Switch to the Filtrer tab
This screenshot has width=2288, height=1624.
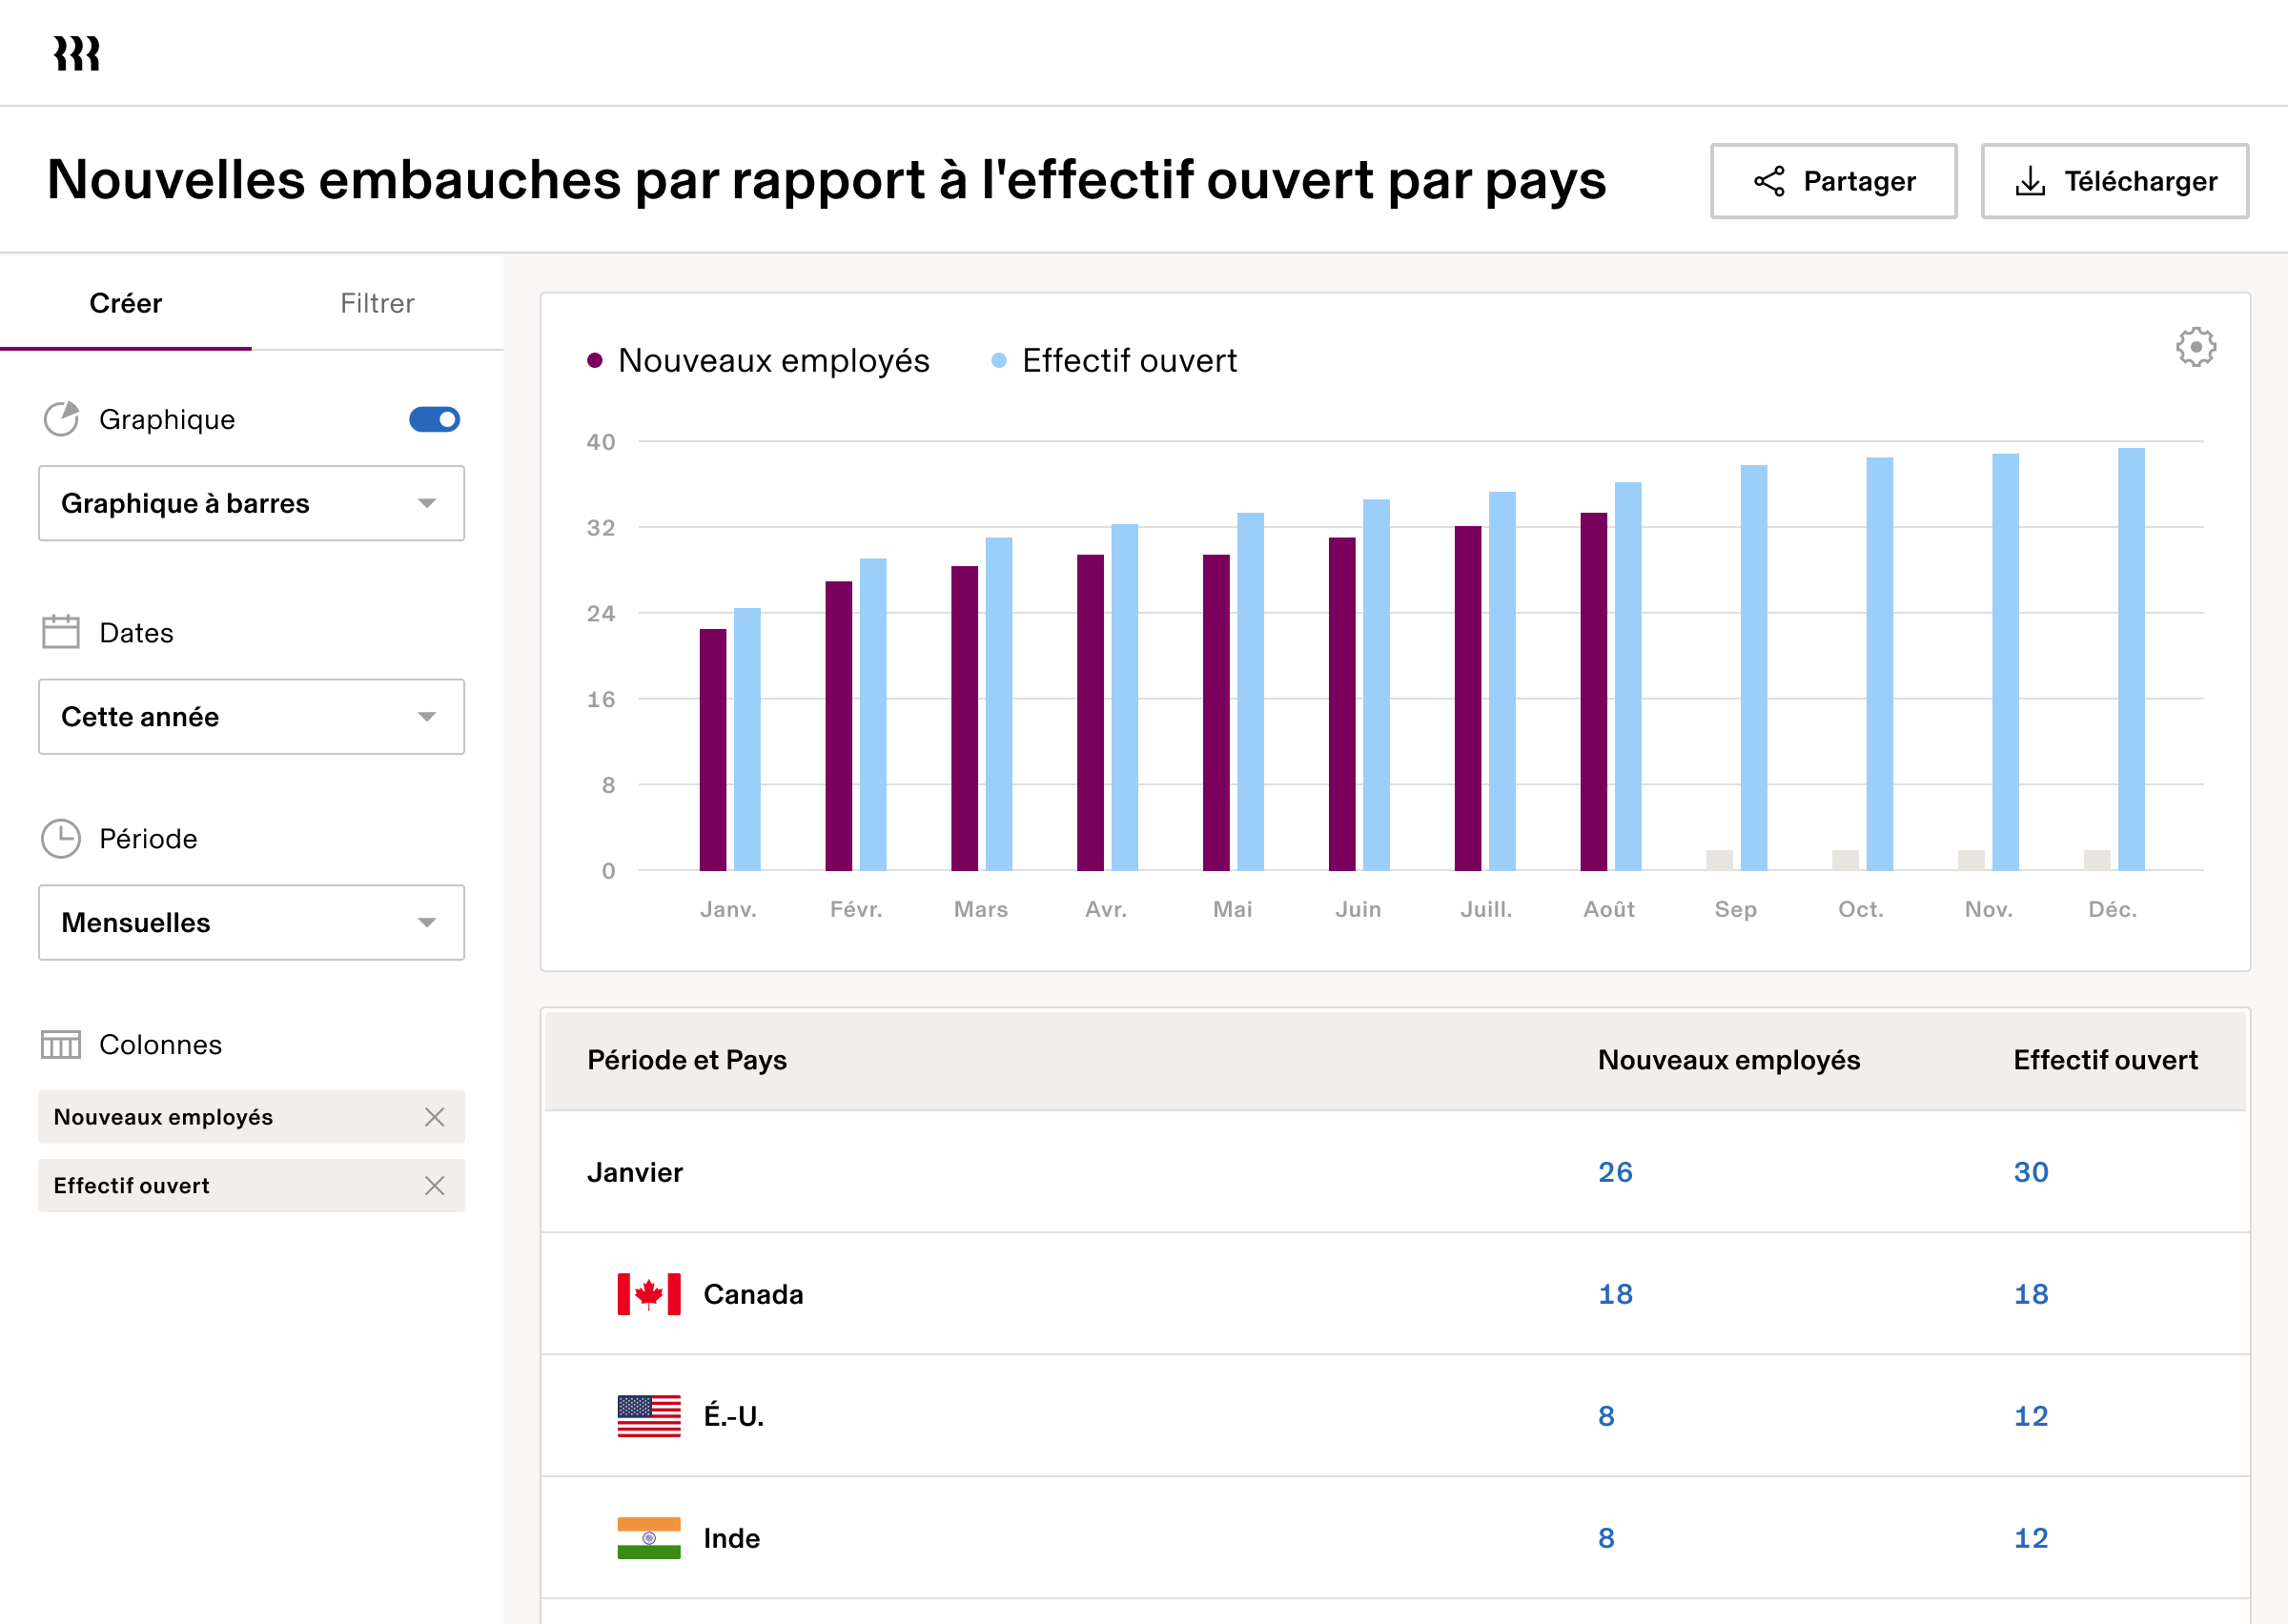pos(377,303)
